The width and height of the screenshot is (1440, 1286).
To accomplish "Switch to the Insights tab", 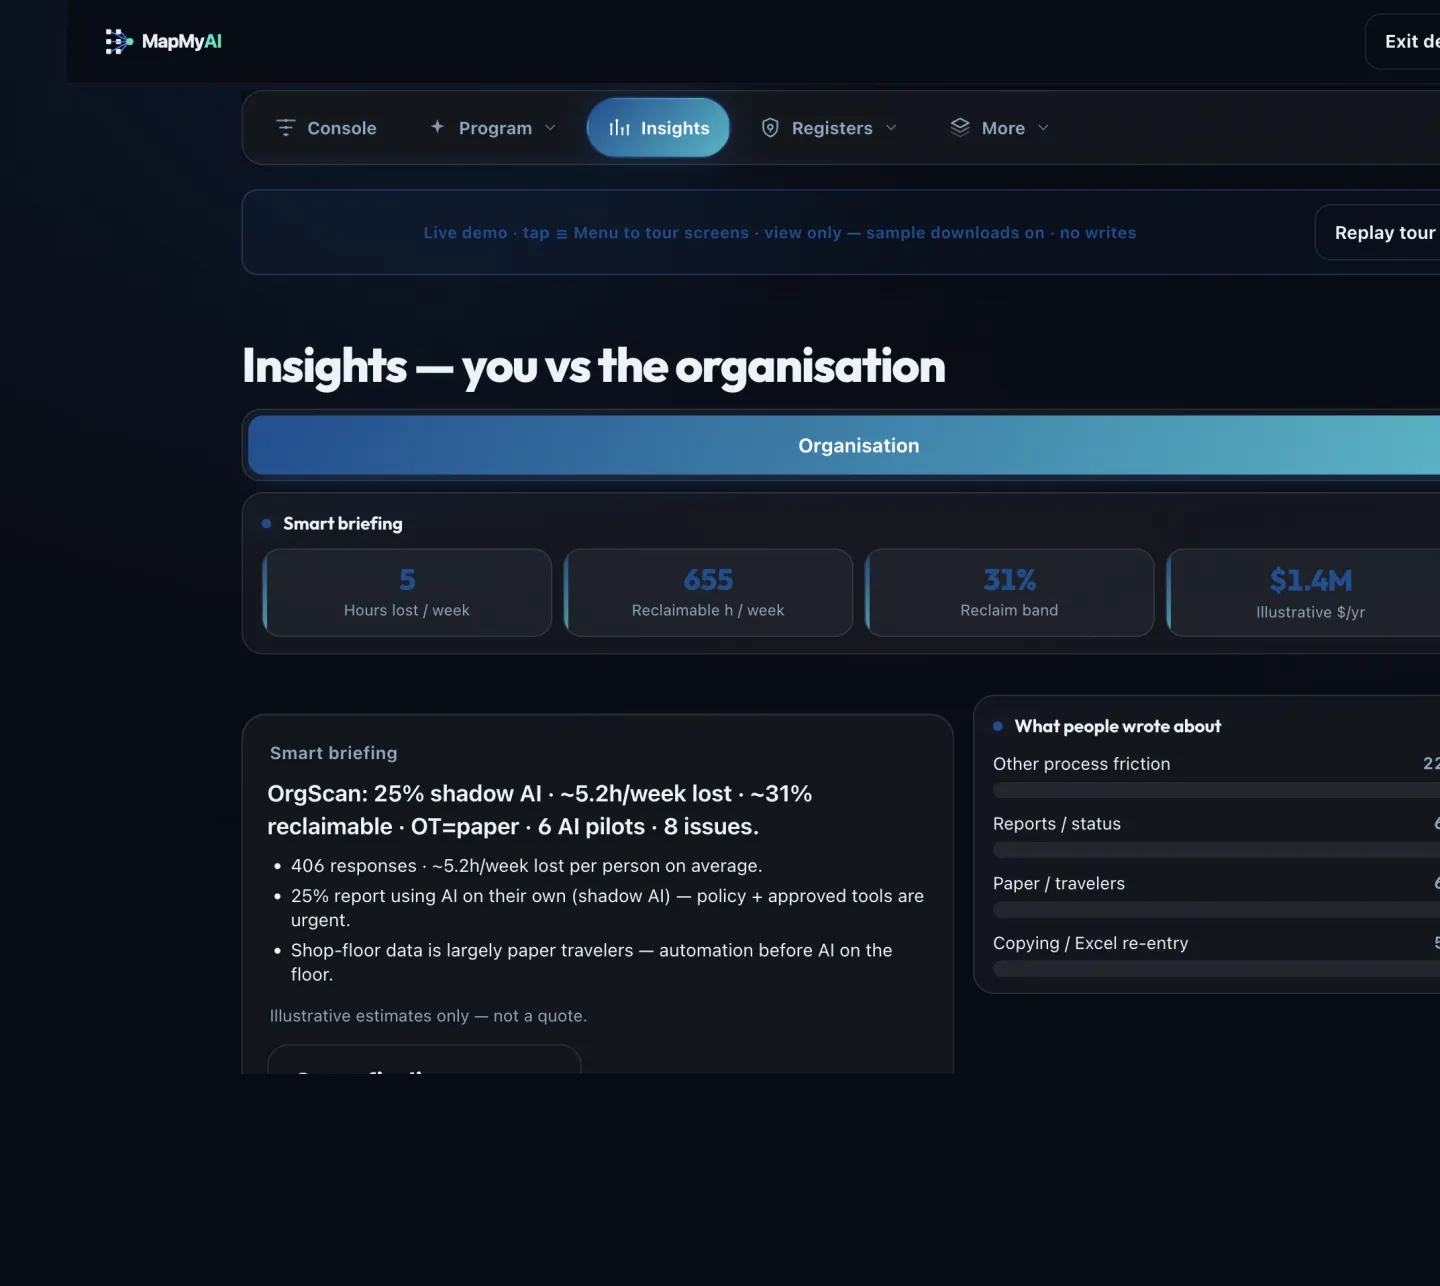I will [x=658, y=128].
